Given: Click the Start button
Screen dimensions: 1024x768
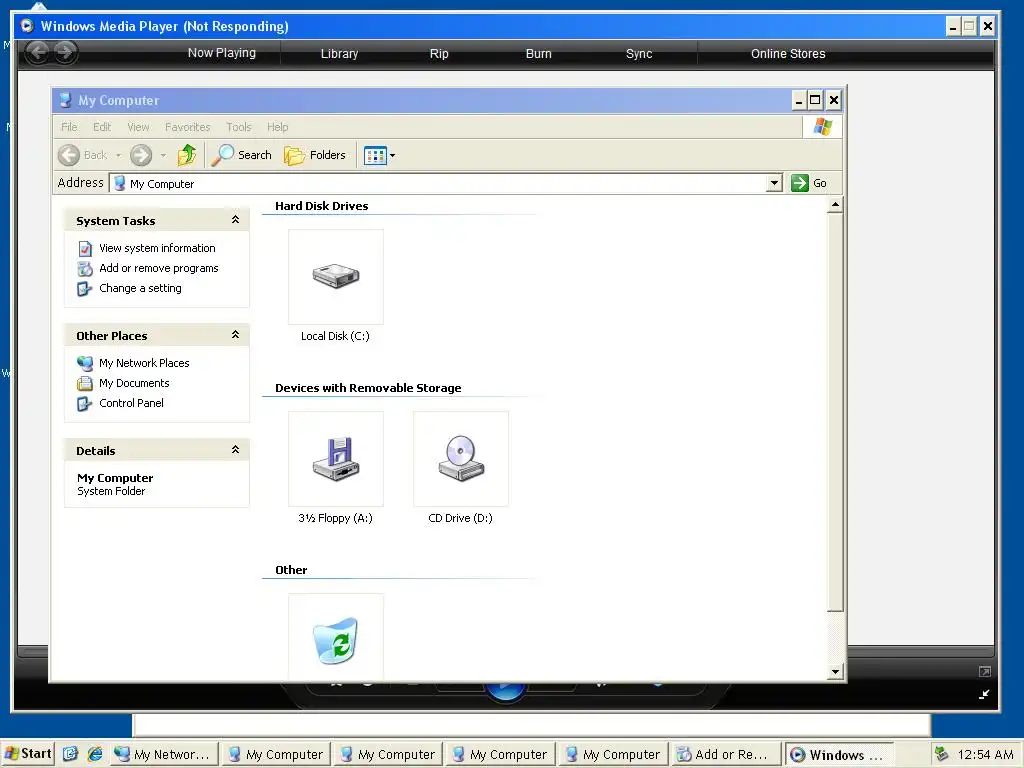Looking at the screenshot, I should coord(27,754).
